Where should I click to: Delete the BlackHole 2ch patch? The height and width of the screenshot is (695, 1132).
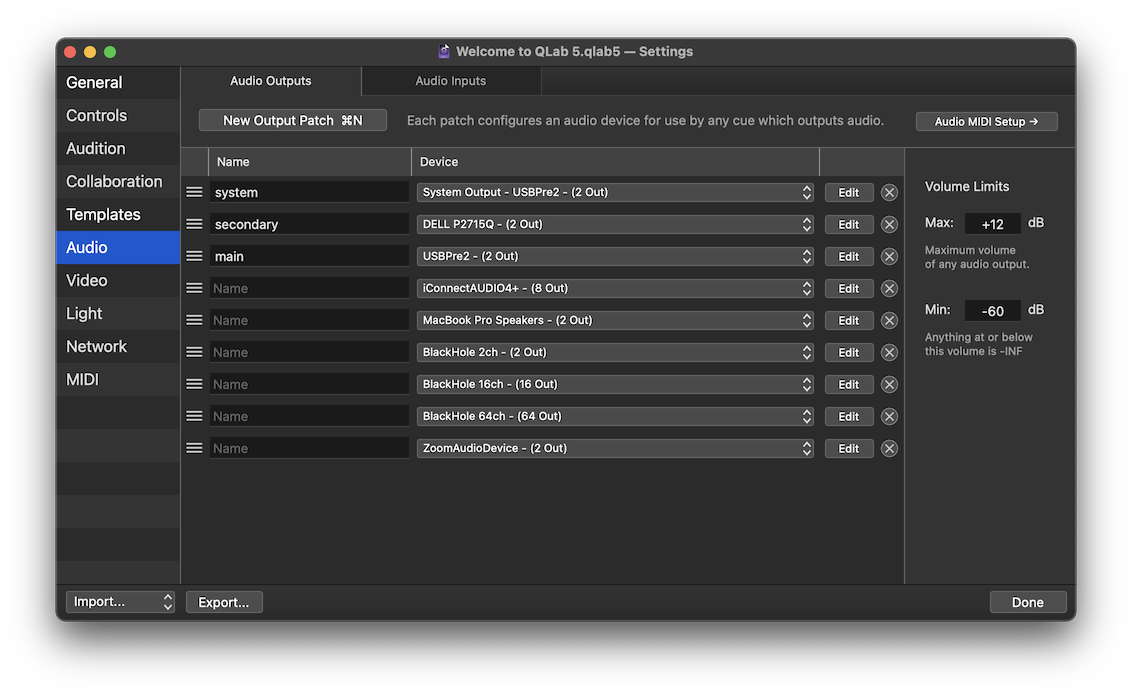(889, 352)
